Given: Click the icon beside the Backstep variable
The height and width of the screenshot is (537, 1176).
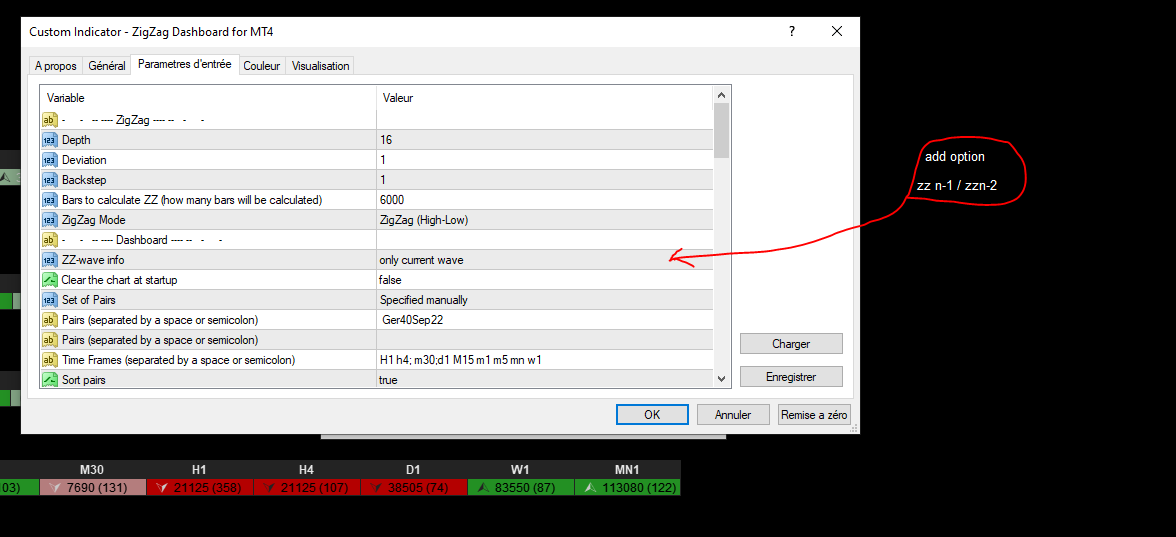Looking at the screenshot, I should coord(50,180).
